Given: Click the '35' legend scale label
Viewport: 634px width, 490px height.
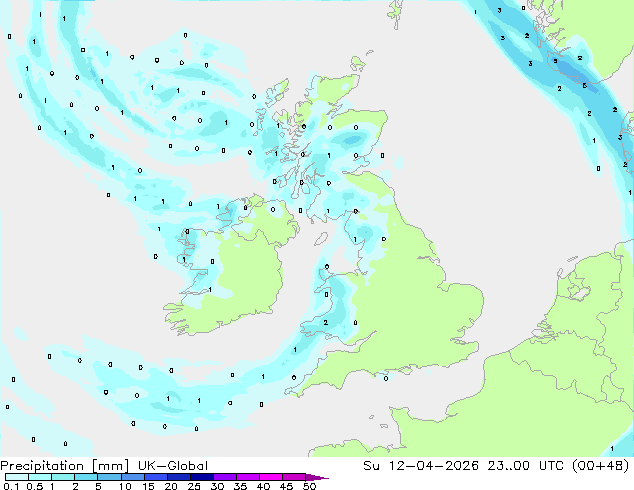Looking at the screenshot, I should 240,486.
